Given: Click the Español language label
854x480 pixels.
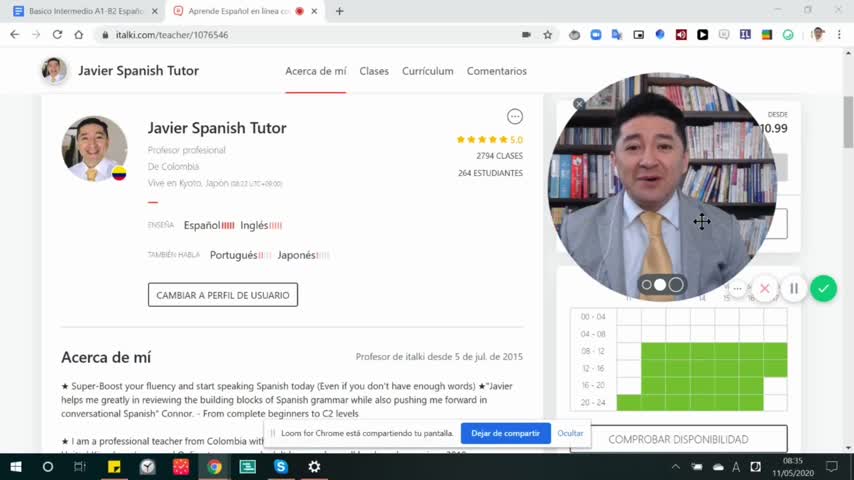Looking at the screenshot, I should click(x=202, y=225).
